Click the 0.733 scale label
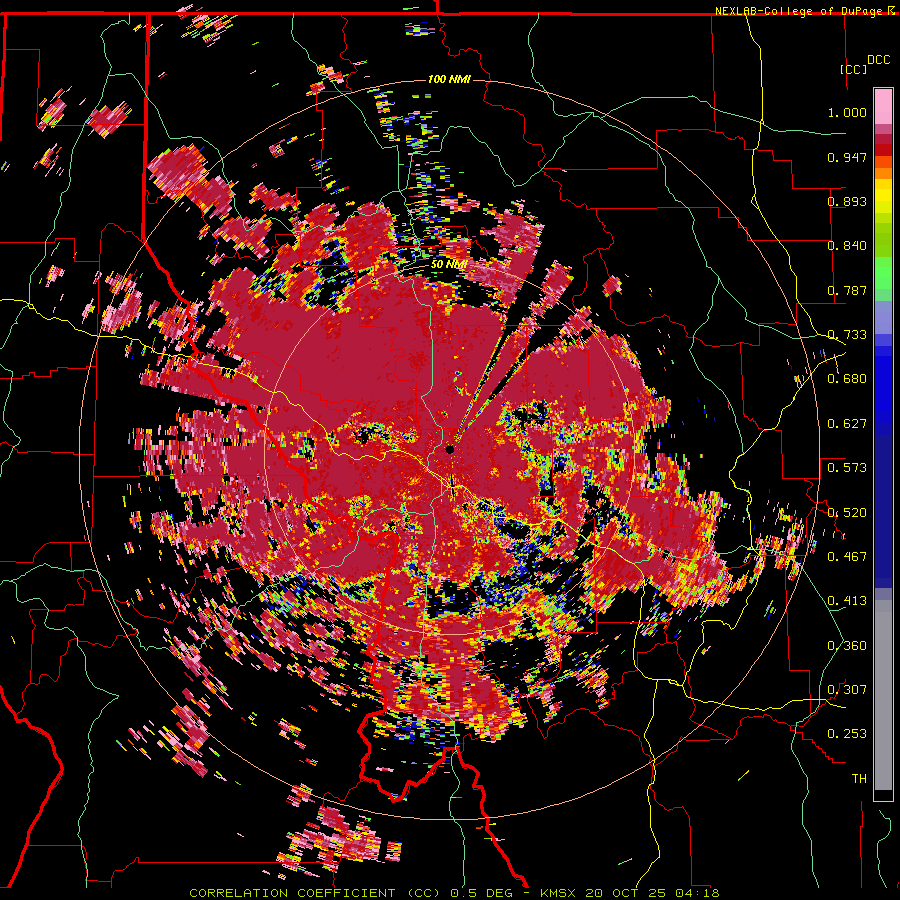900x900 pixels. (847, 335)
